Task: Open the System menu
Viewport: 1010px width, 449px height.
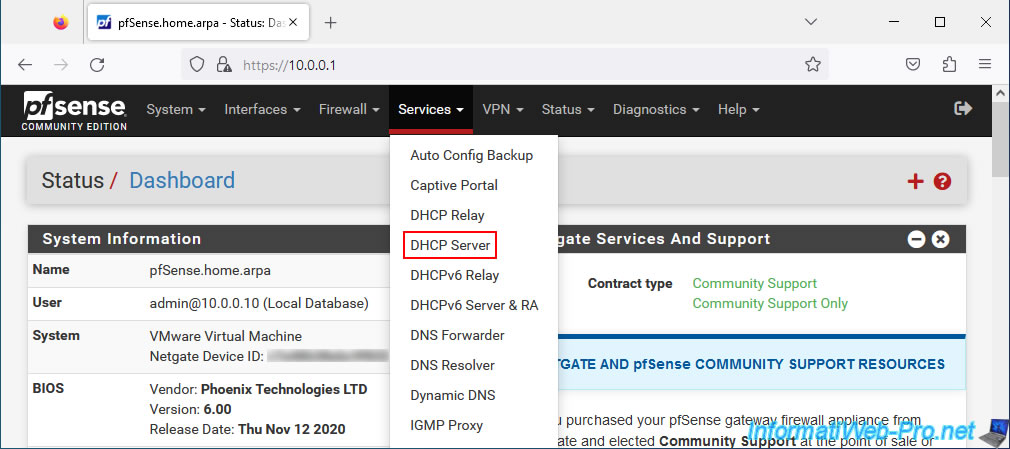Action: click(x=176, y=110)
